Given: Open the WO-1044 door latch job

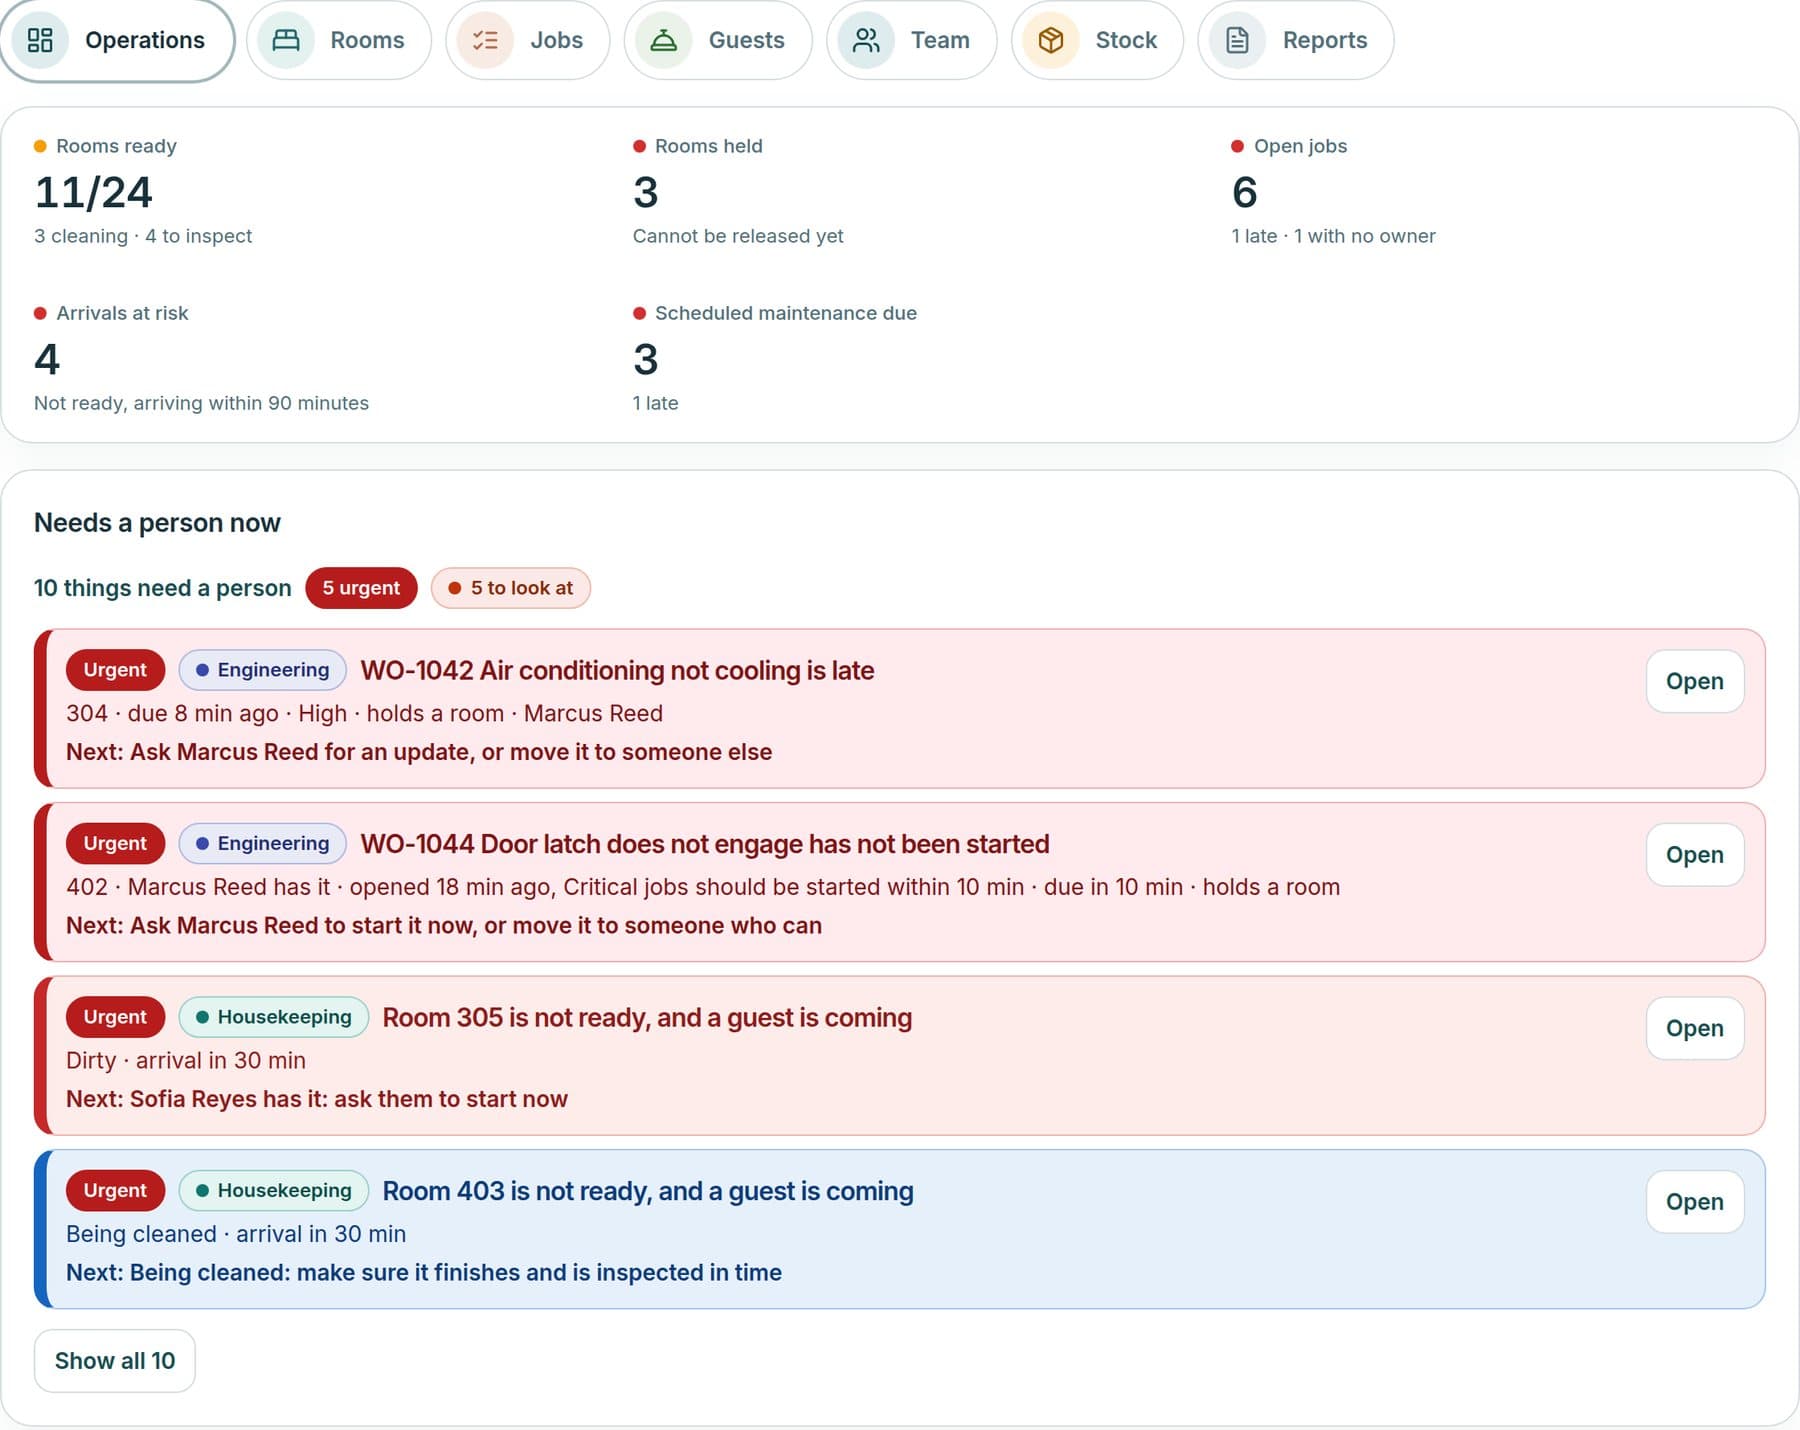Looking at the screenshot, I should pos(1695,855).
